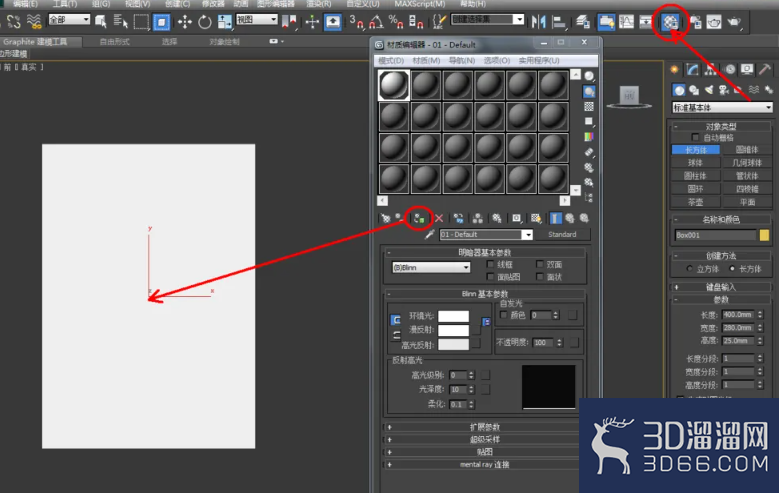Enable 面贴图 (Face Map) checkbox
The image size is (779, 493).
[490, 276]
